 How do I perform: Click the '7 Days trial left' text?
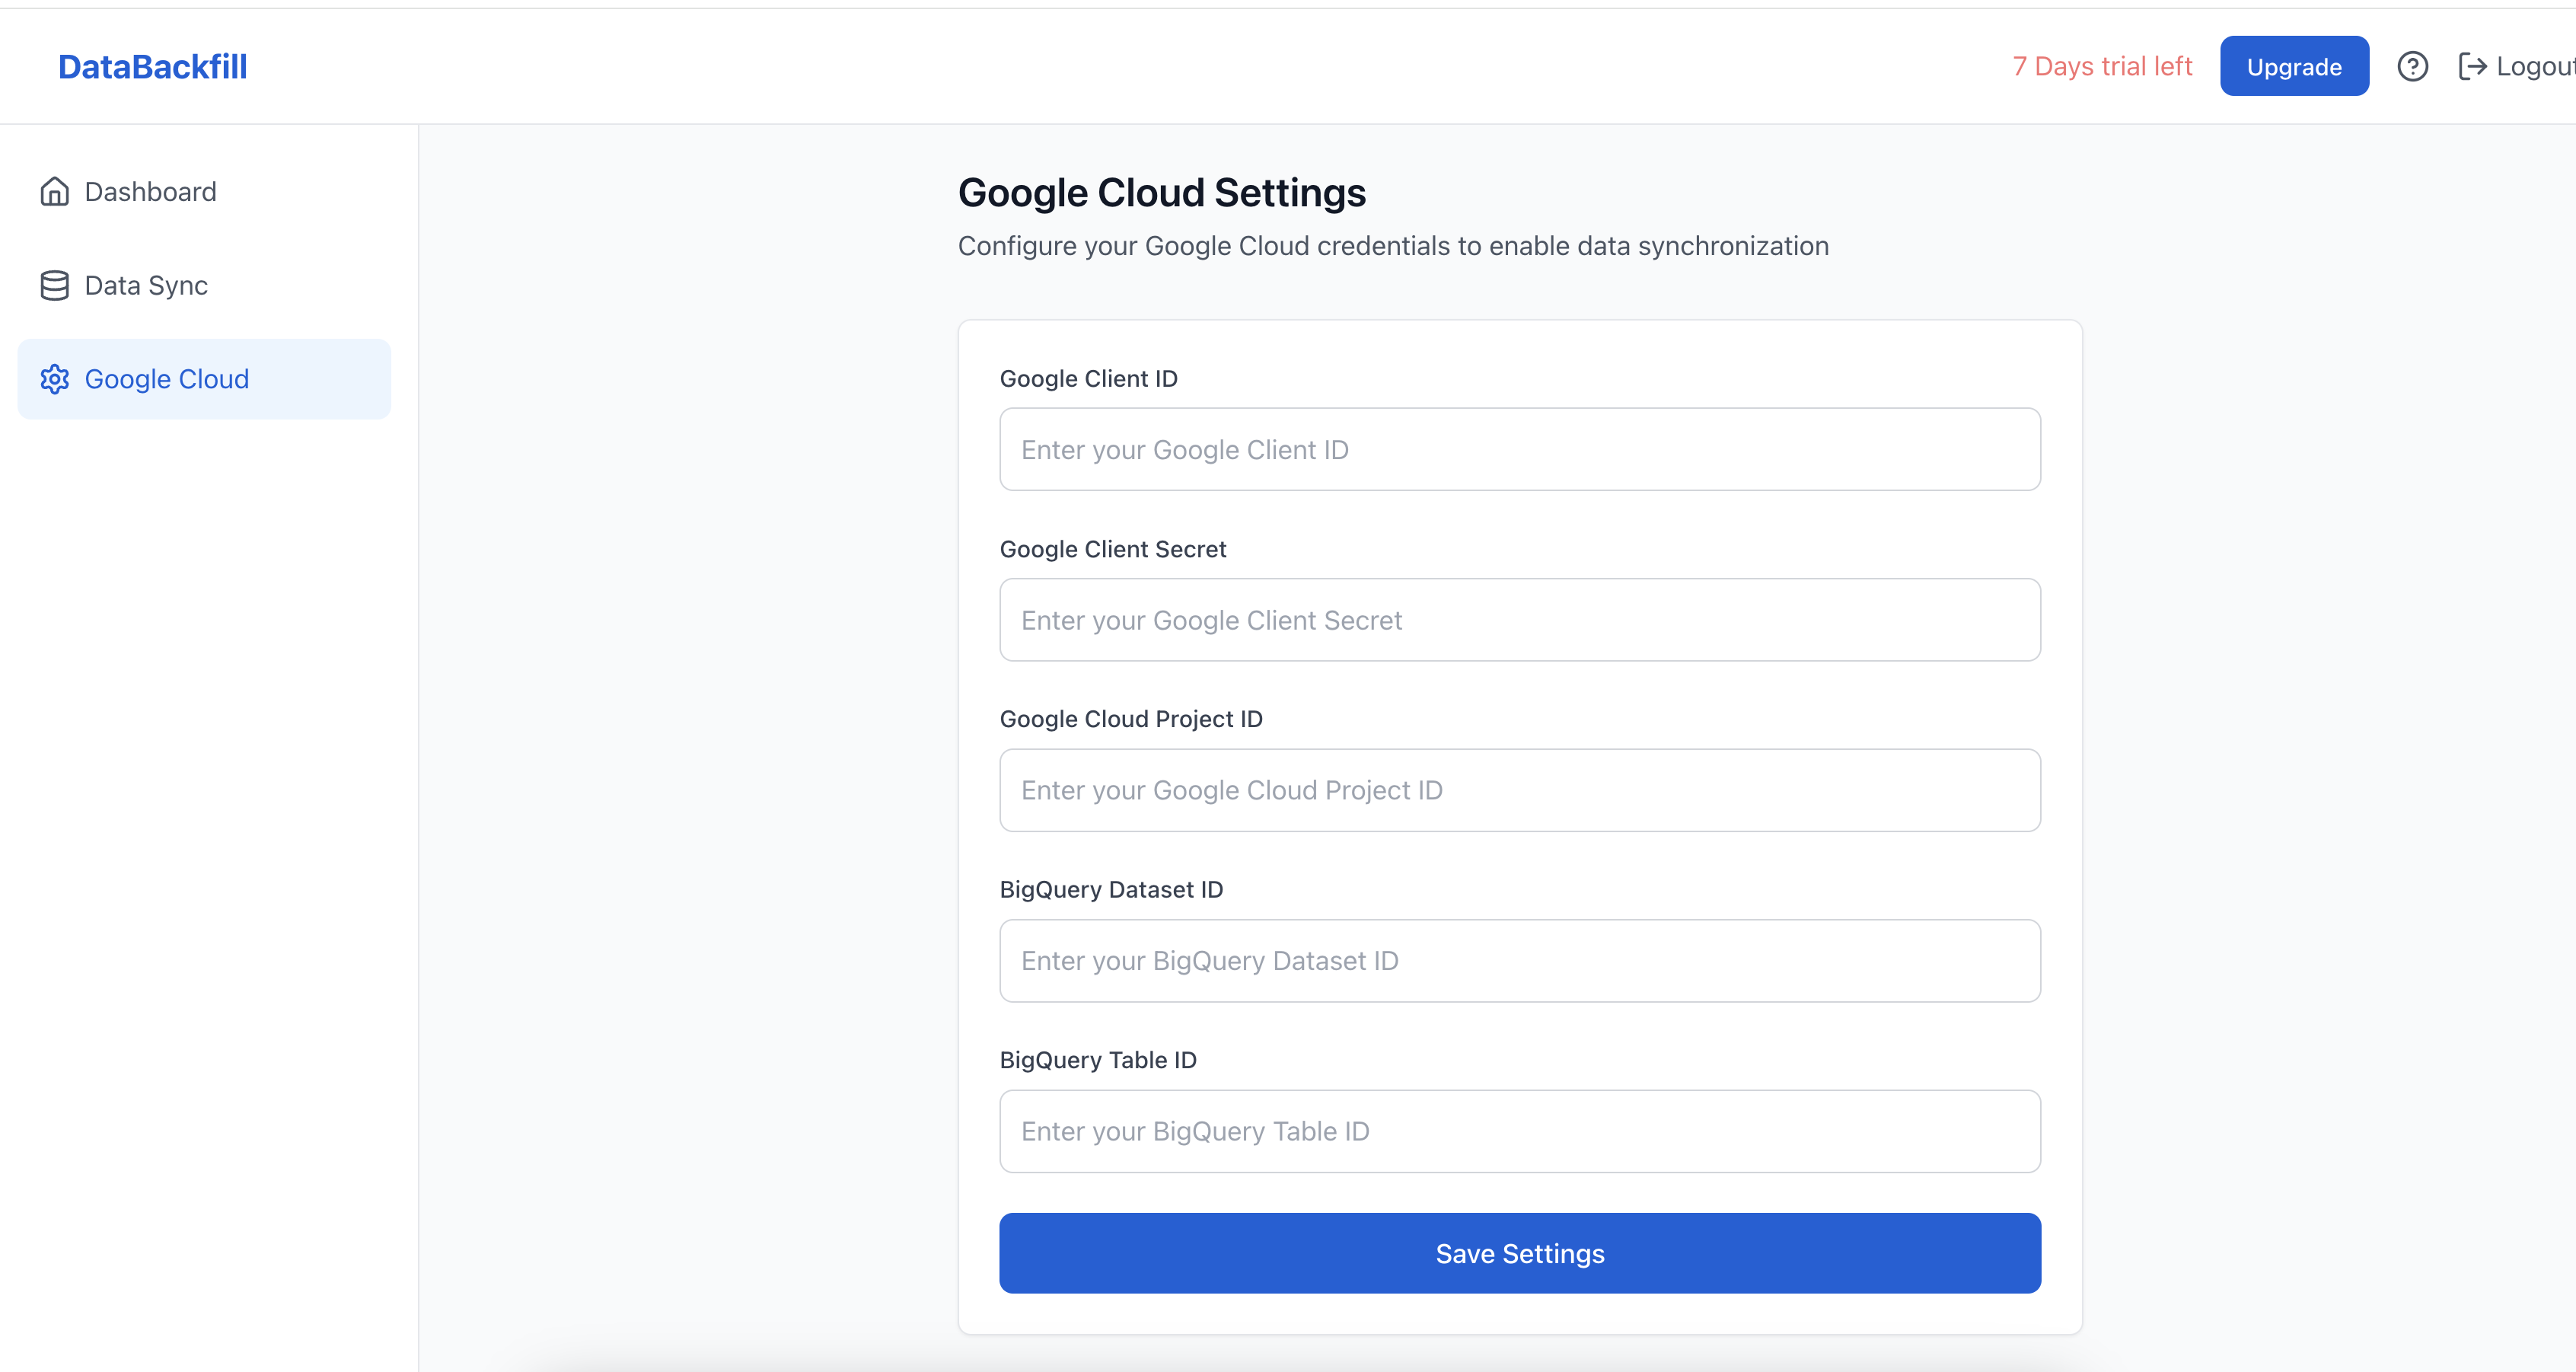(2102, 66)
